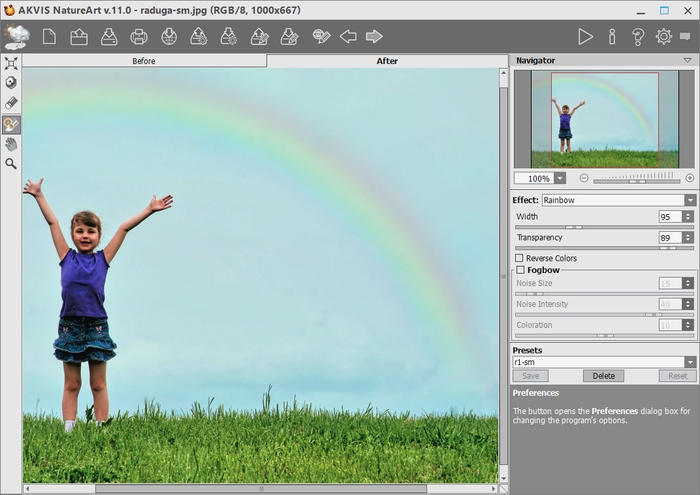Maximize the AKVIS NatureArt window
The width and height of the screenshot is (700, 495).
click(x=664, y=10)
